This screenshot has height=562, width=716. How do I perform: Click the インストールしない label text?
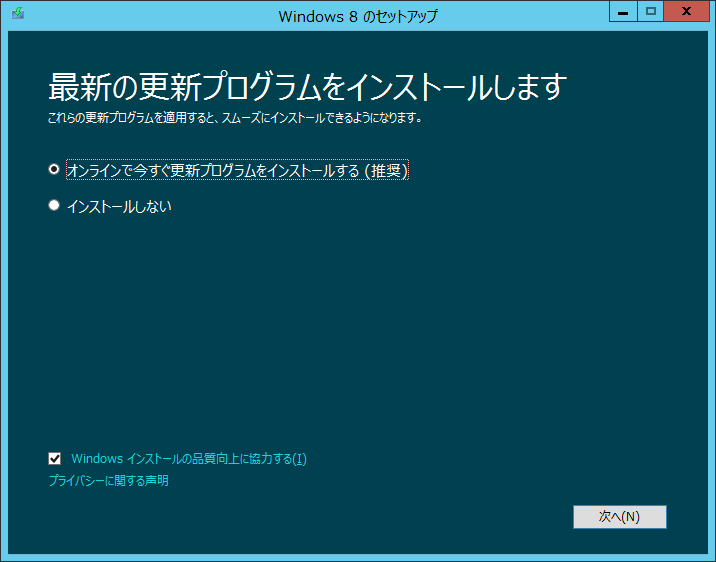[x=119, y=207]
